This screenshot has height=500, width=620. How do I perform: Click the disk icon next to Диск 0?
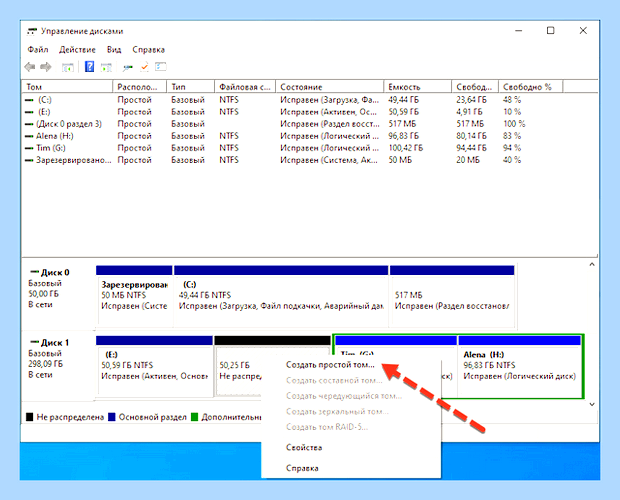point(35,272)
